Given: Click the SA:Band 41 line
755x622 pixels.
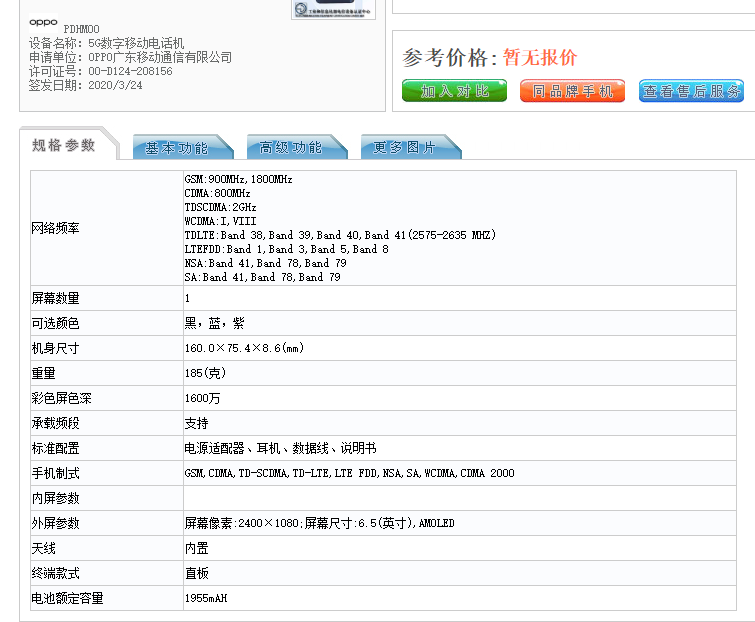Looking at the screenshot, I should click(x=262, y=277).
